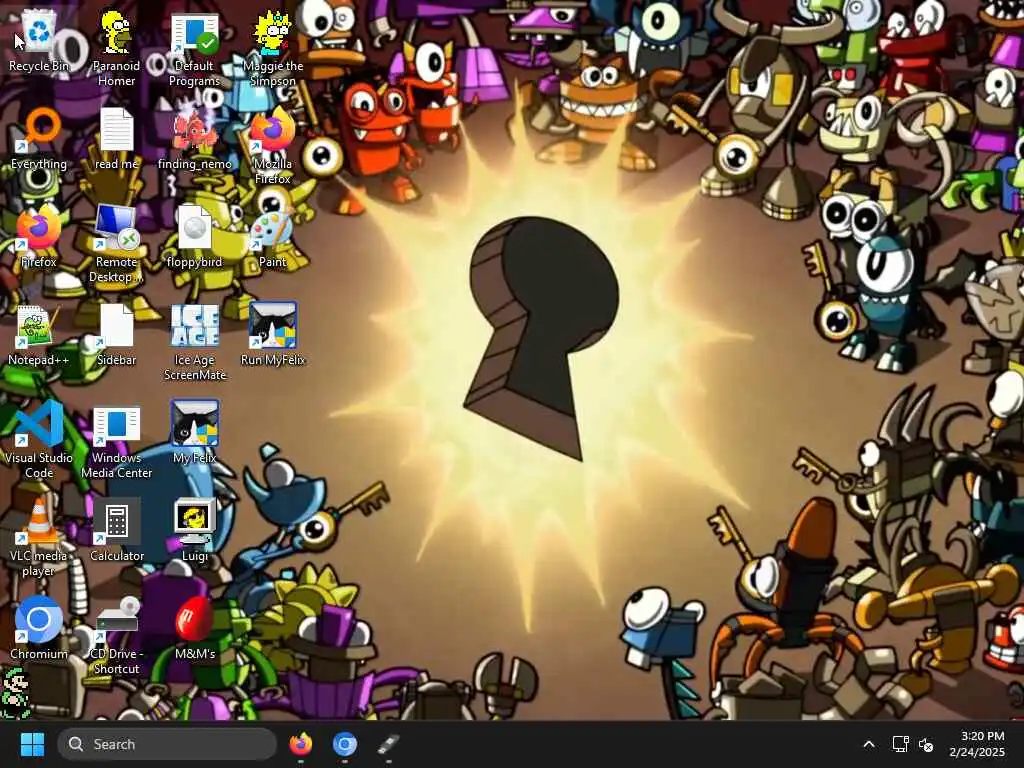Open network status tray icon

901,744
